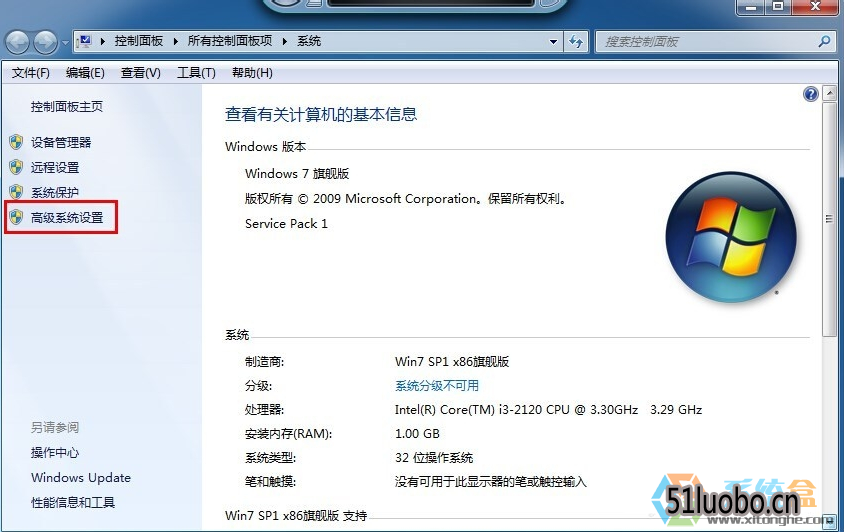Click the 没有可用于此显示器的笔或触控输入 text

(490, 481)
